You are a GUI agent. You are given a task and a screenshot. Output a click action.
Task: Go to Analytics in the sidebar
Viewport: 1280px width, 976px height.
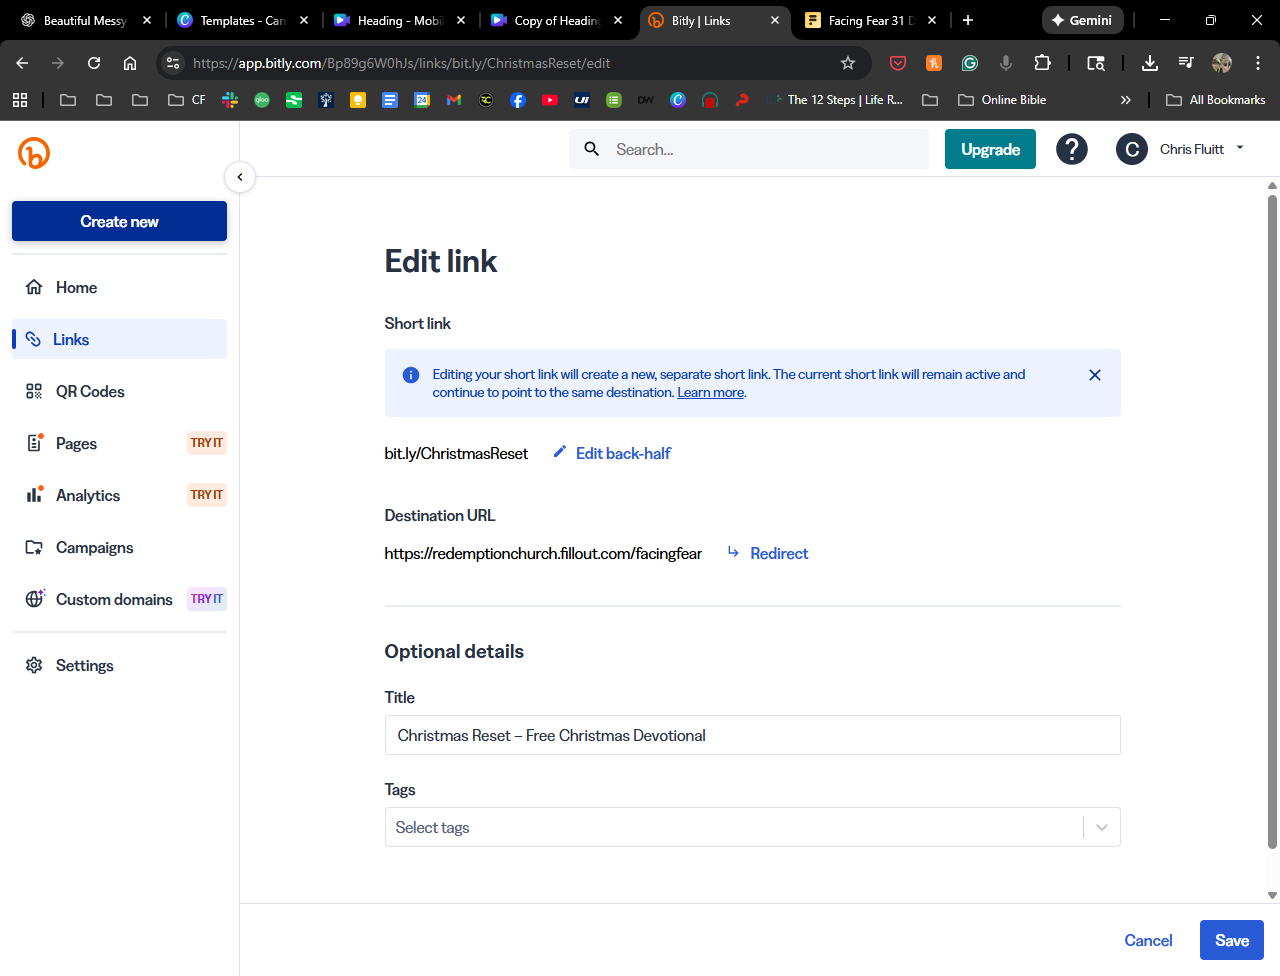click(x=88, y=495)
